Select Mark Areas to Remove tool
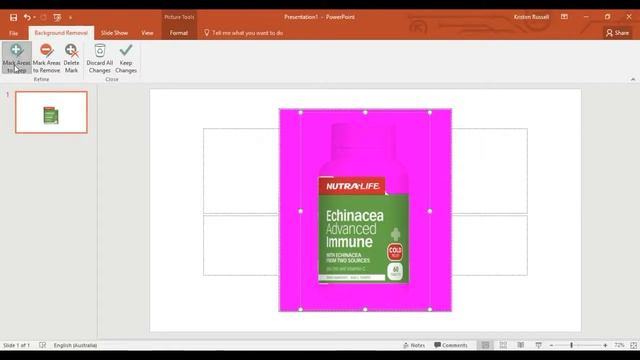Image resolution: width=640 pixels, height=360 pixels. tap(47, 58)
